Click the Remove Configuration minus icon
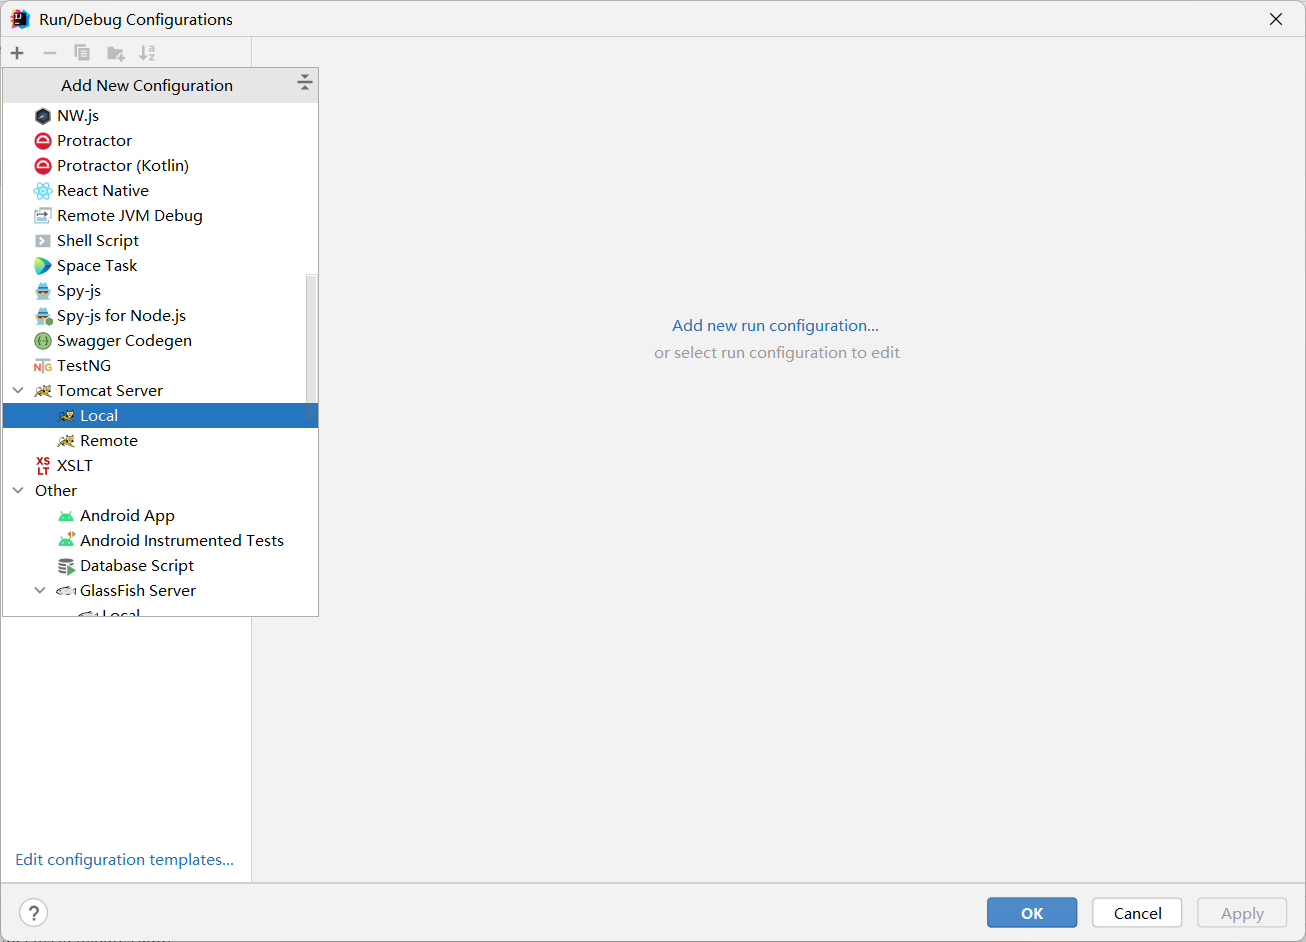Screen dimensions: 1306x942 [x=50, y=53]
